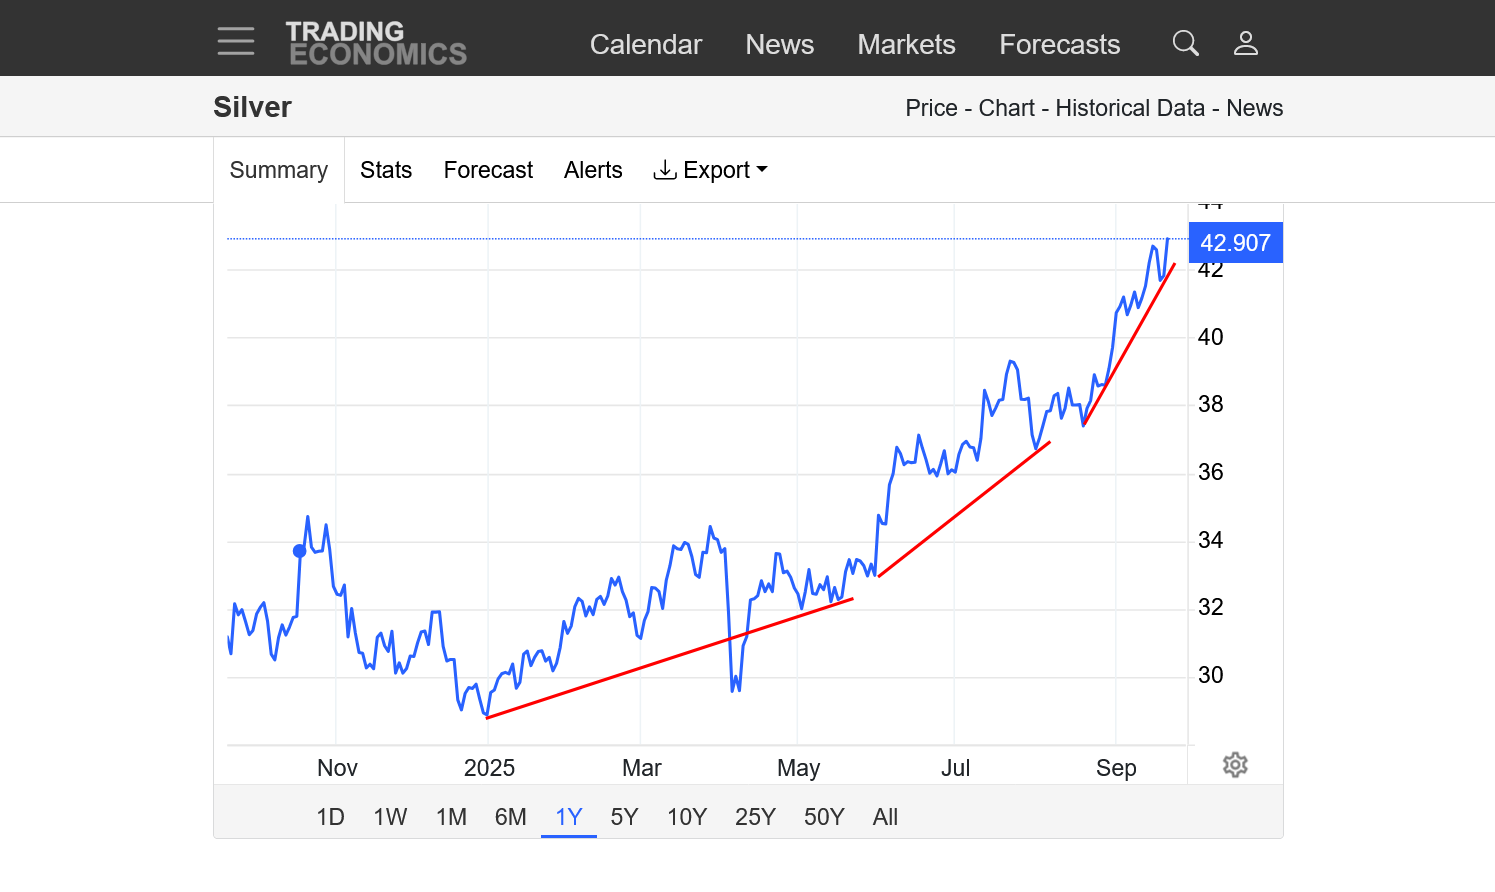Show the All time range
The image size is (1495, 892).
[885, 817]
